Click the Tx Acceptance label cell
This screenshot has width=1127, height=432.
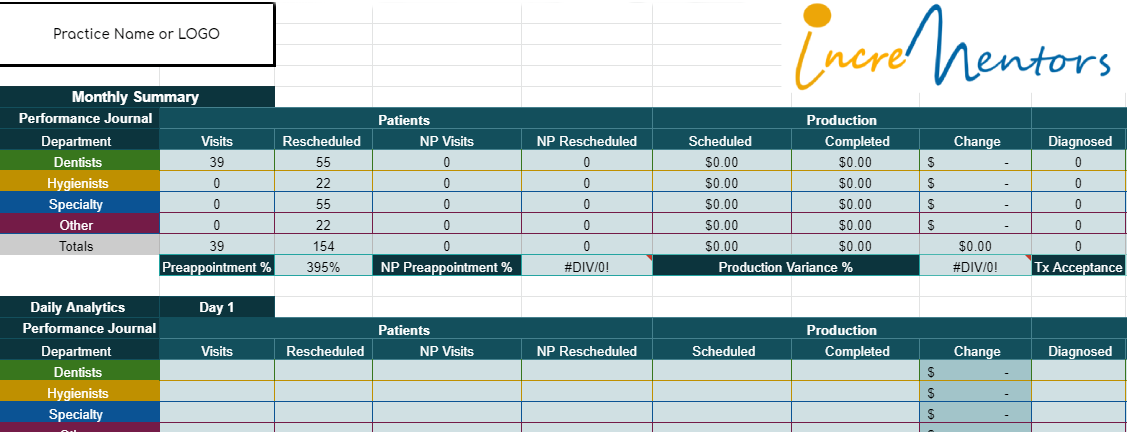pyautogui.click(x=1079, y=267)
